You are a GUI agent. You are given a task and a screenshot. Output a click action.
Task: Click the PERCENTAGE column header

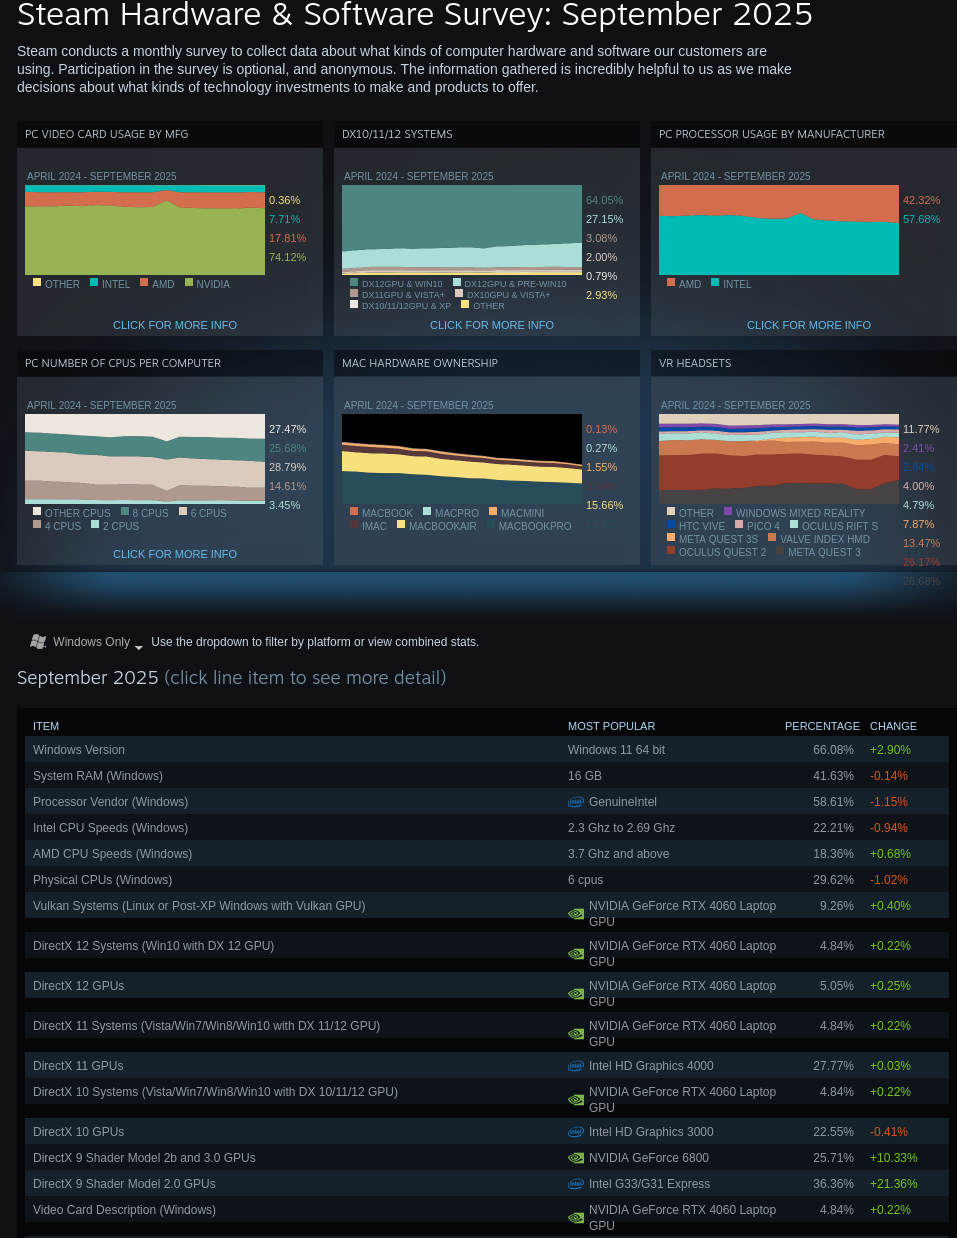(x=822, y=726)
